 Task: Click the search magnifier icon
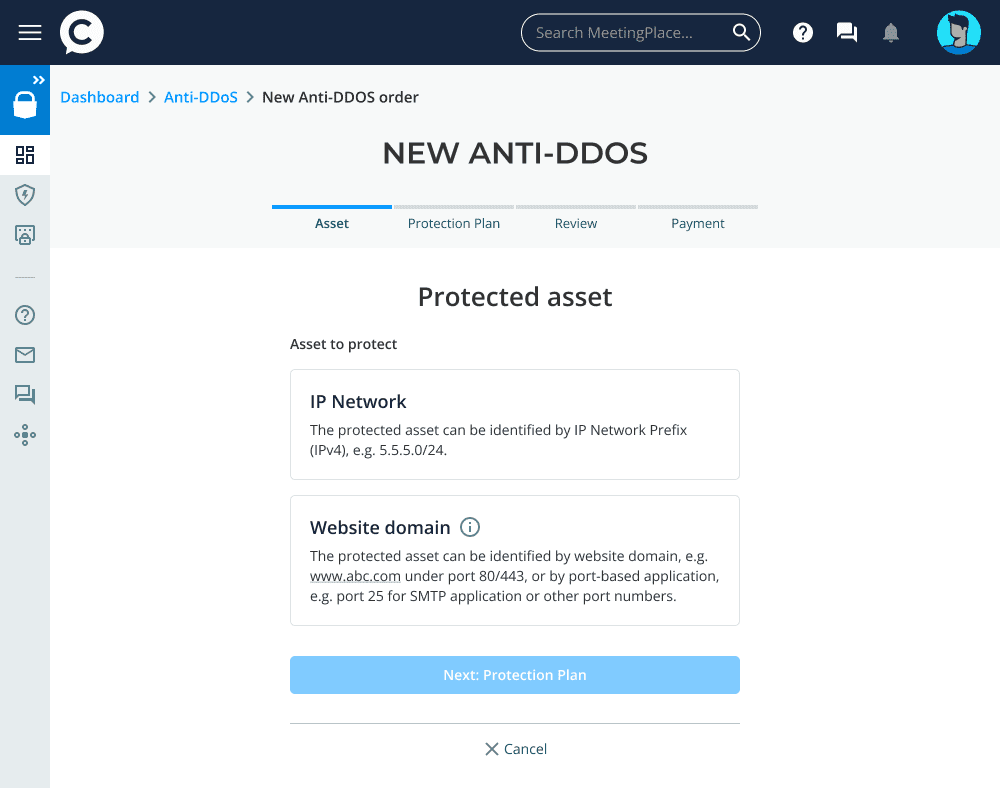(741, 33)
